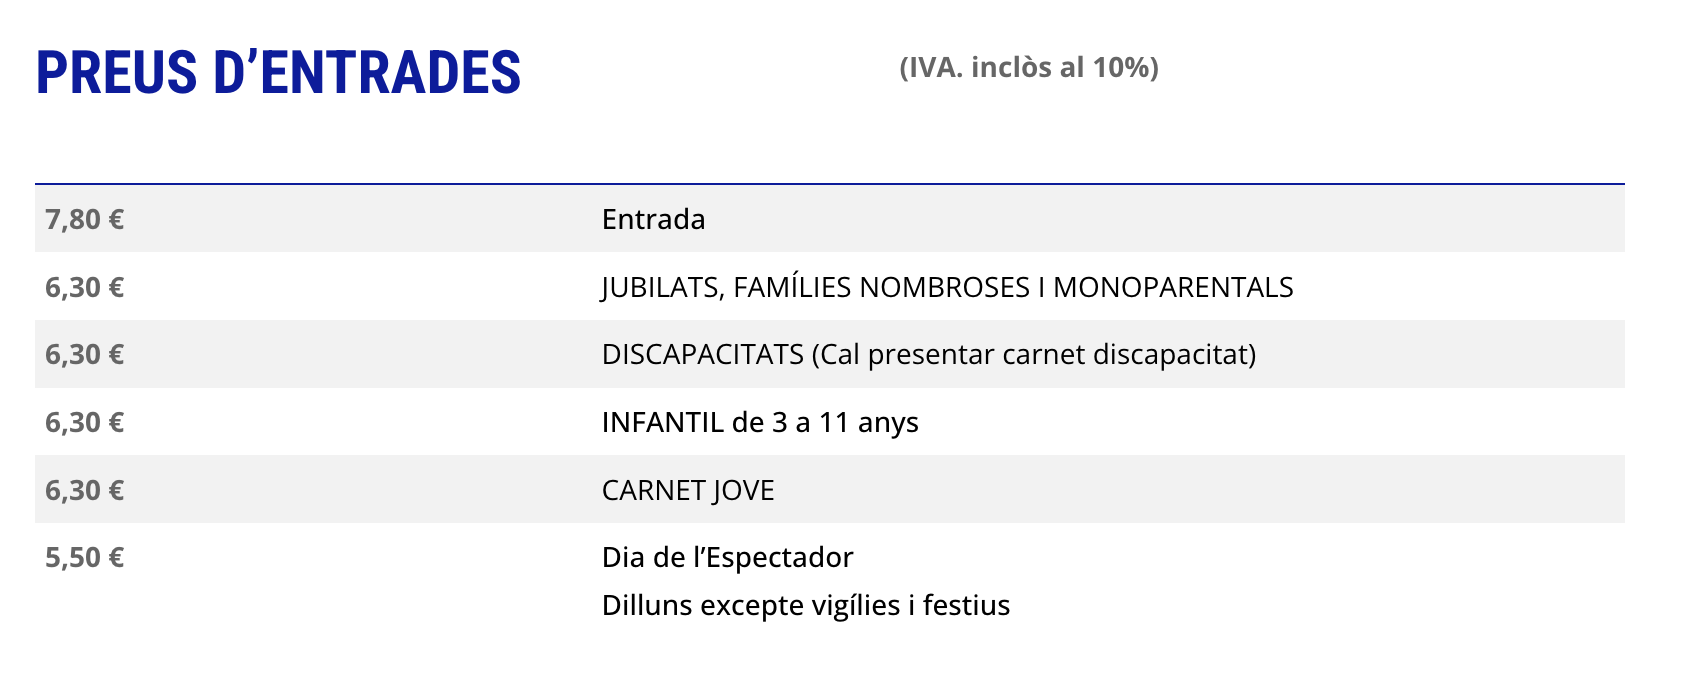Click the 'IVA.' abbreviation in the note
Screen dimensions: 1682x676
click(932, 68)
